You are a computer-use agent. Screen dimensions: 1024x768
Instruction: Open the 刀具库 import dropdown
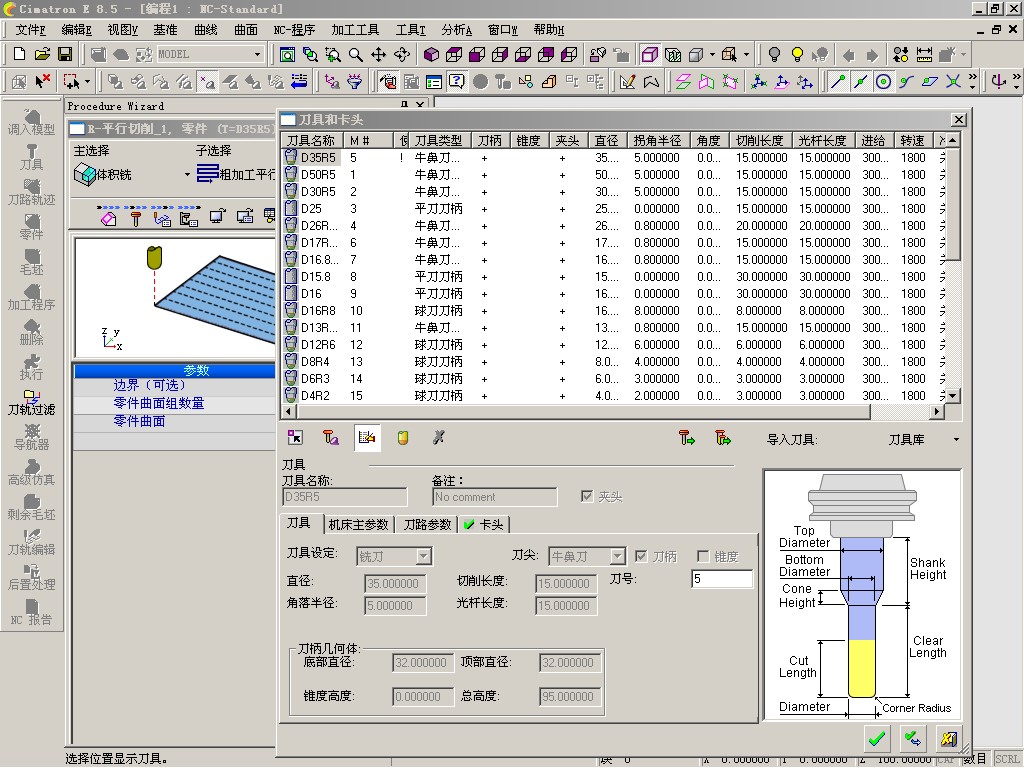956,440
